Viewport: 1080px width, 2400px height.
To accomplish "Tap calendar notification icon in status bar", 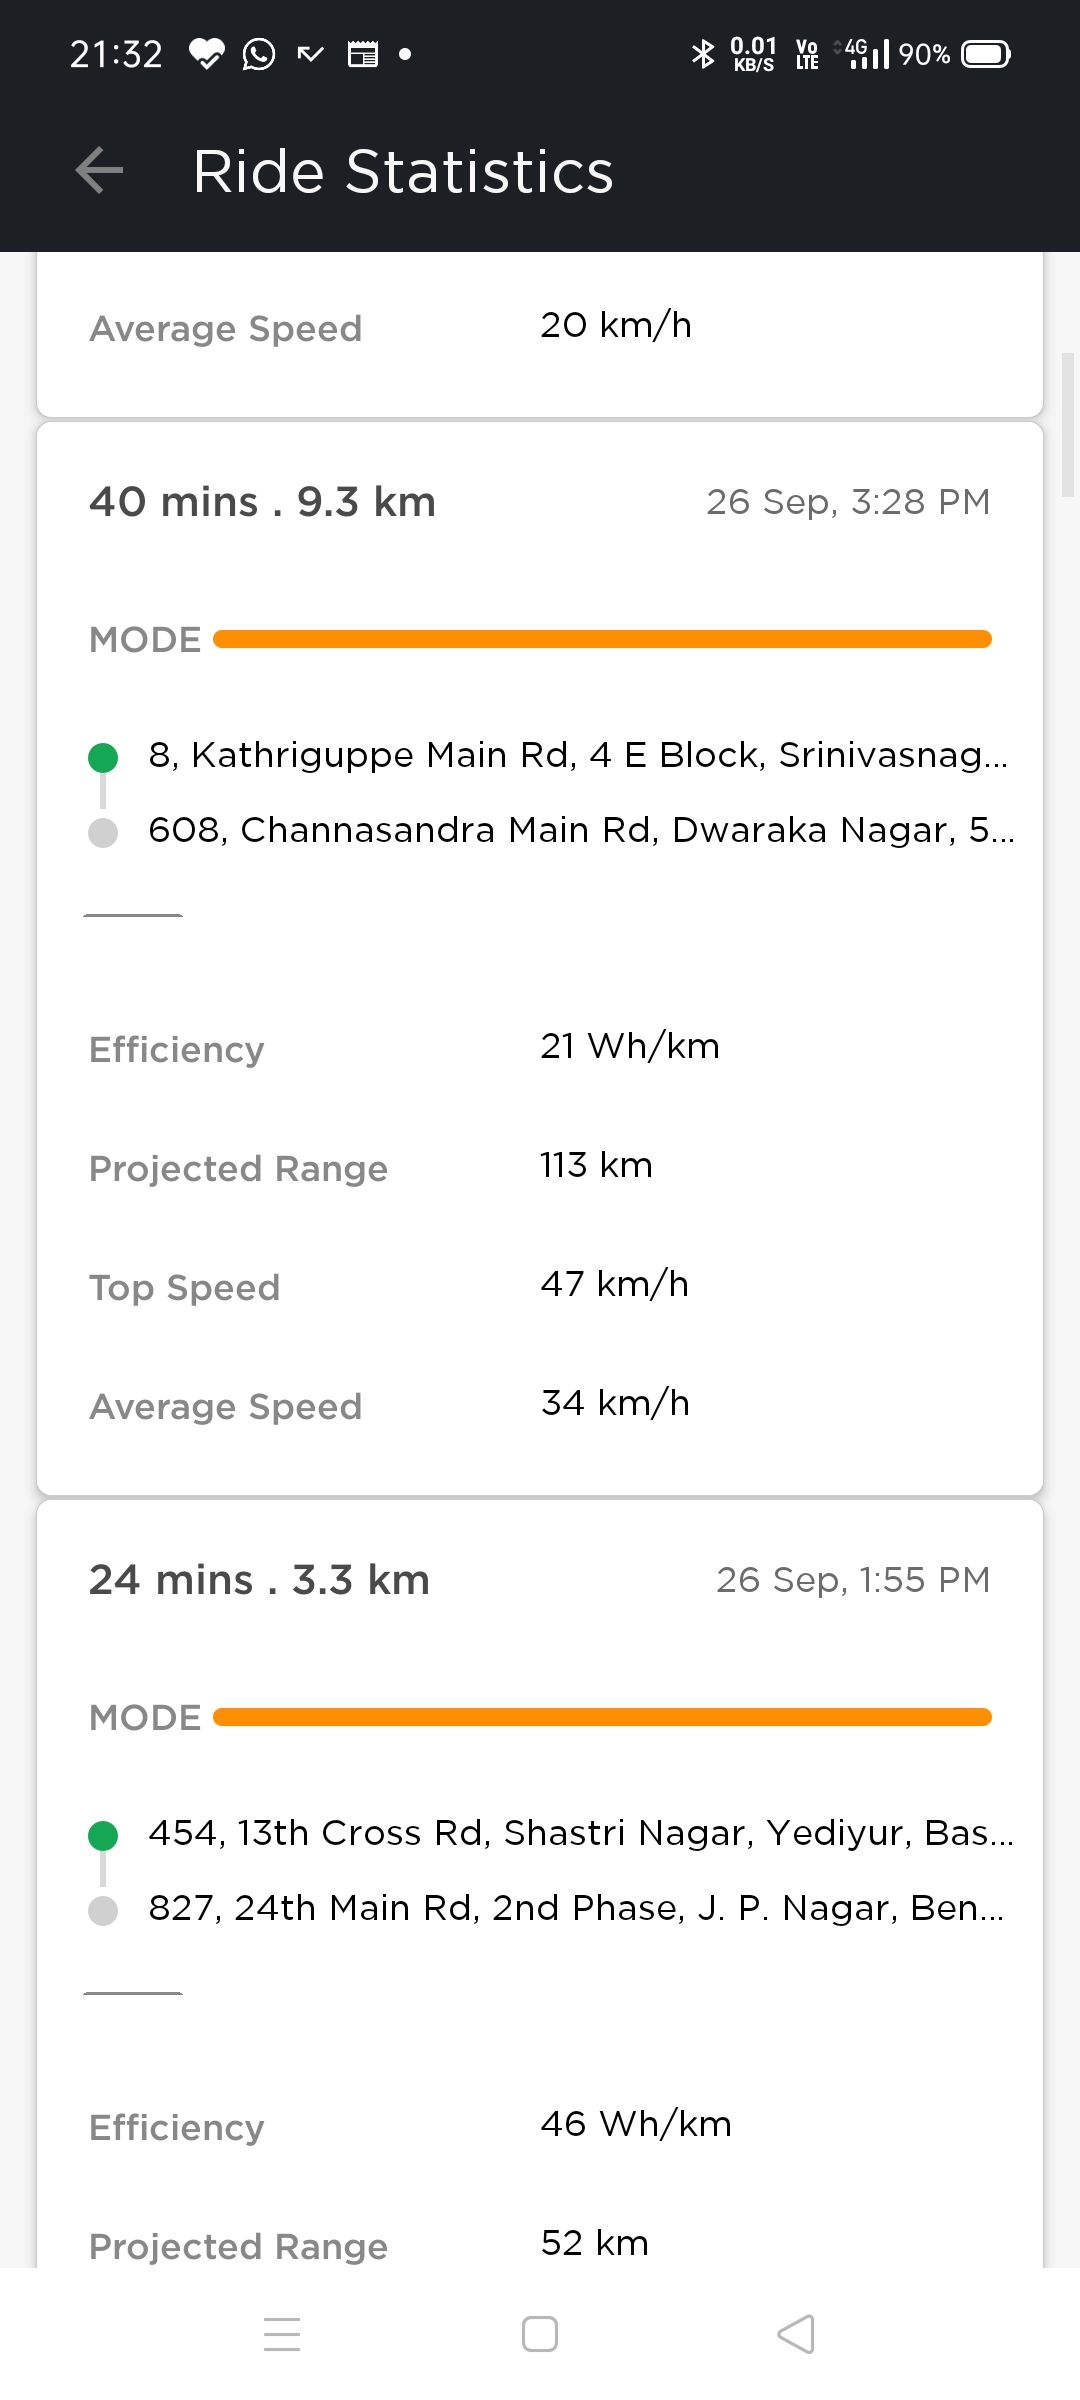I will click(x=363, y=54).
